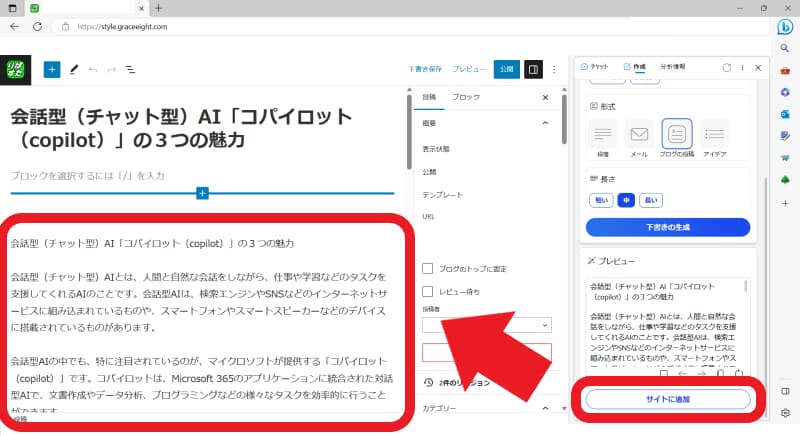The width and height of the screenshot is (800, 436).
Task: Click the post title heading to edit it
Action: 182,128
